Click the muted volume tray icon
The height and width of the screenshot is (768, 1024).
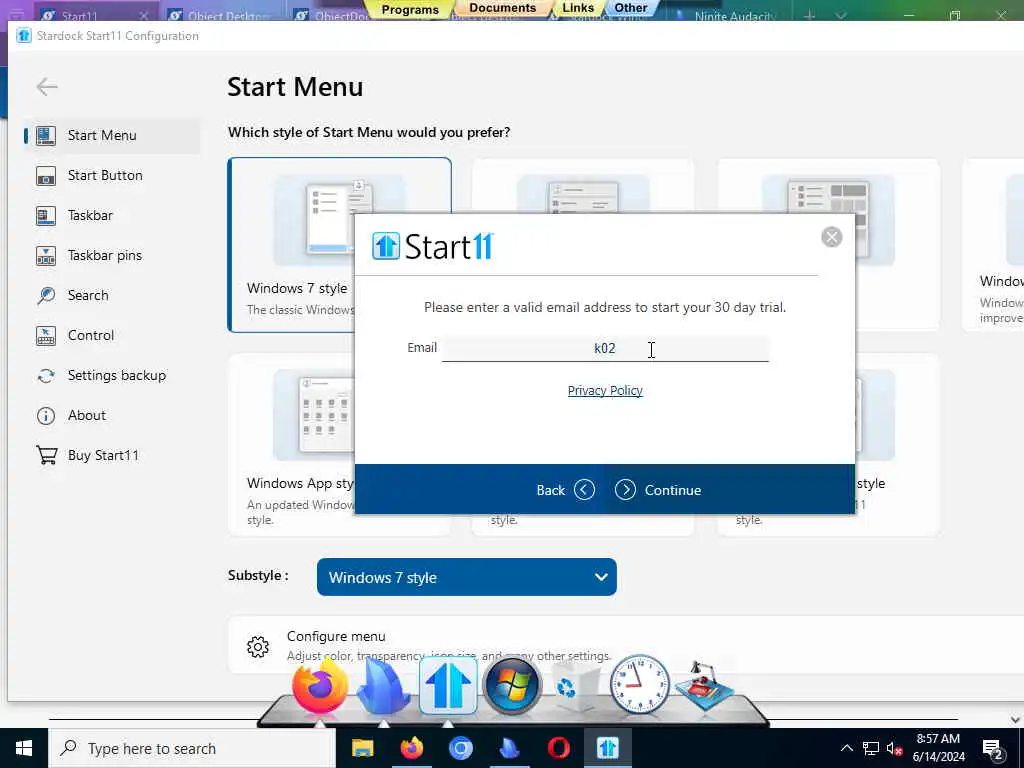click(x=894, y=748)
